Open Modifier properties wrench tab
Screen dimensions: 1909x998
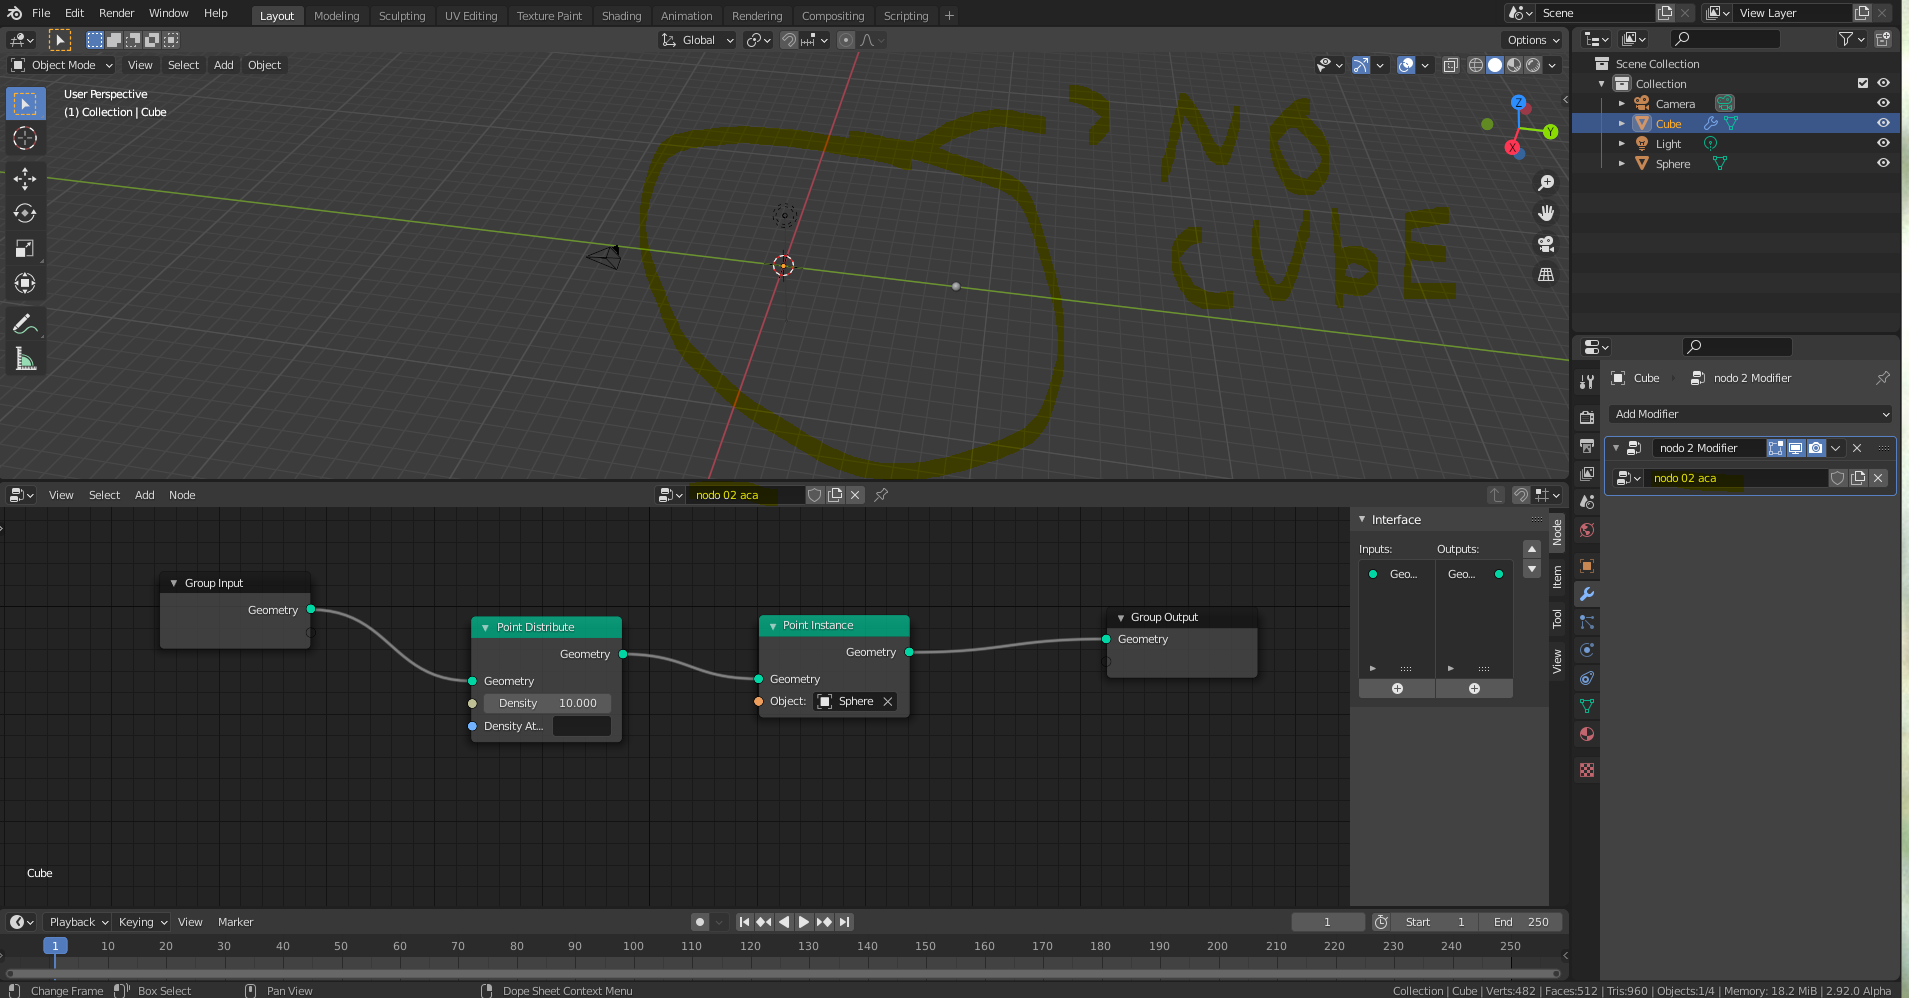coord(1587,594)
